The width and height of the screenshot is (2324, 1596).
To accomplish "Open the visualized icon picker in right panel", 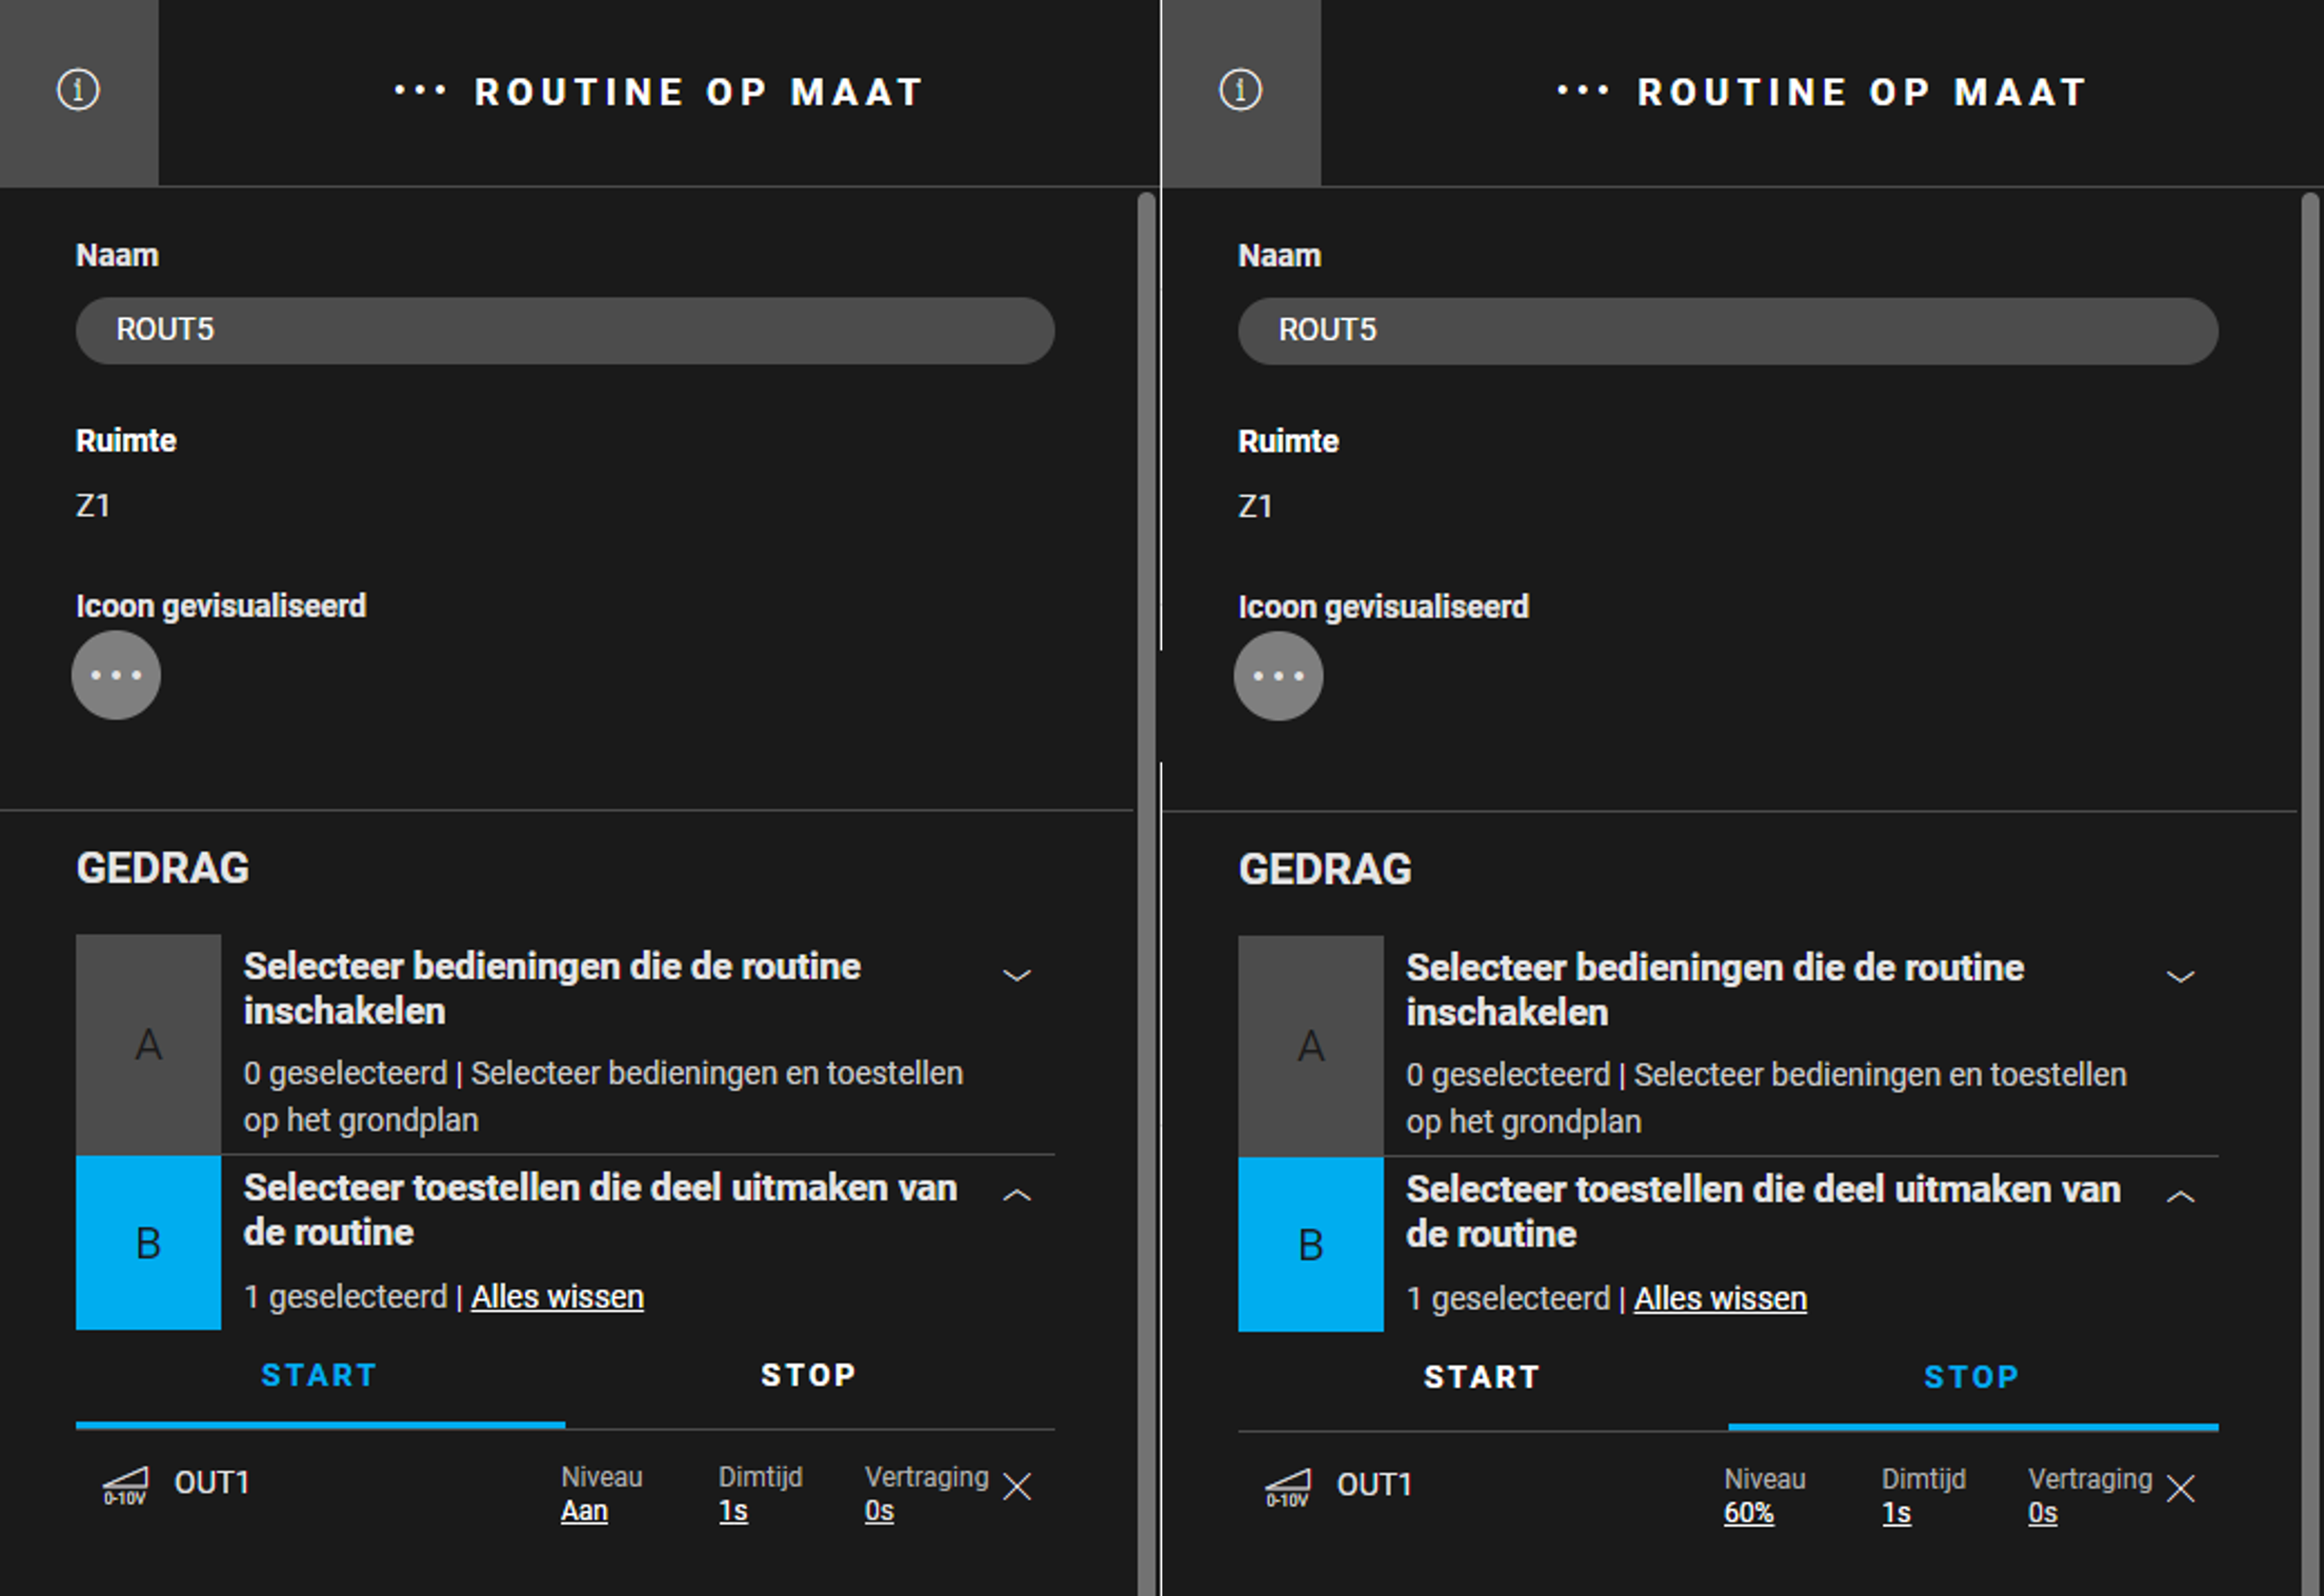I will (x=1278, y=676).
